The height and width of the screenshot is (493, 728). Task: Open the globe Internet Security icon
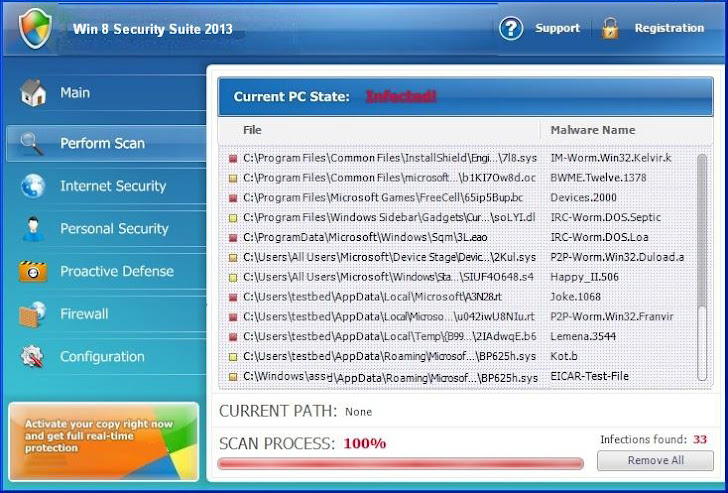(x=32, y=186)
